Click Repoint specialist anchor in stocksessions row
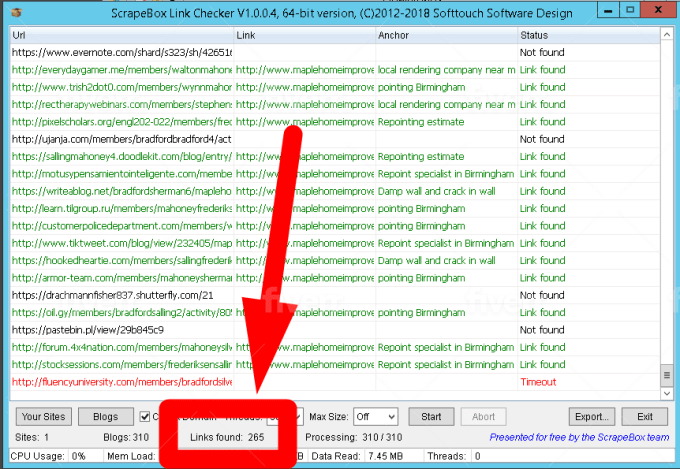This screenshot has width=680, height=469. (446, 365)
